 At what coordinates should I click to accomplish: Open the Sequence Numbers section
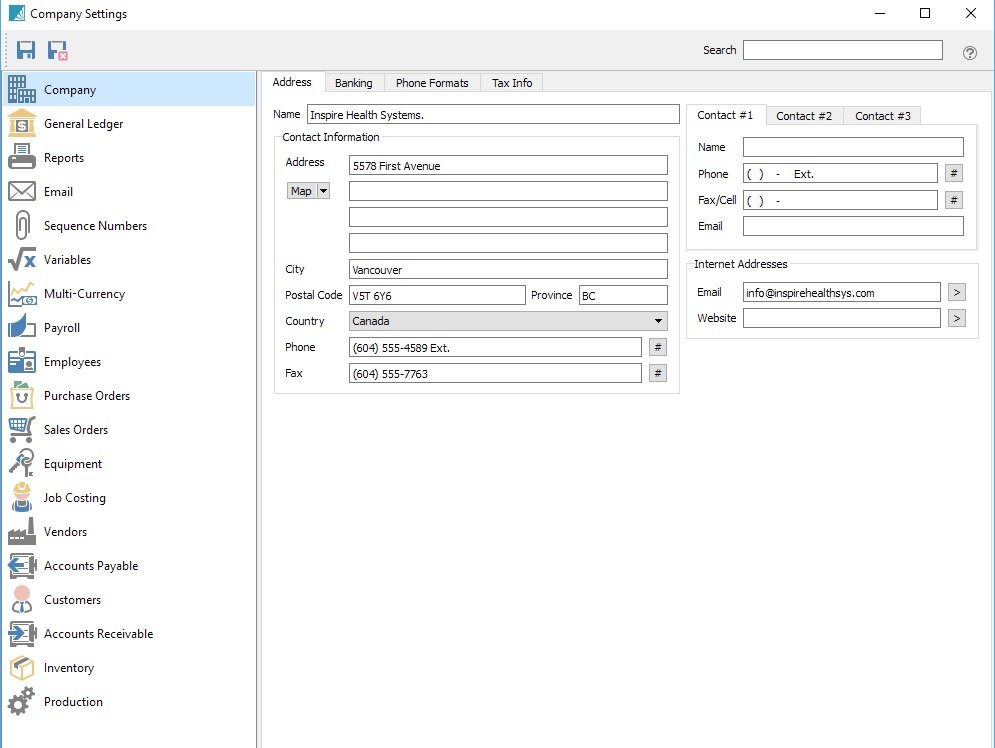point(21,226)
